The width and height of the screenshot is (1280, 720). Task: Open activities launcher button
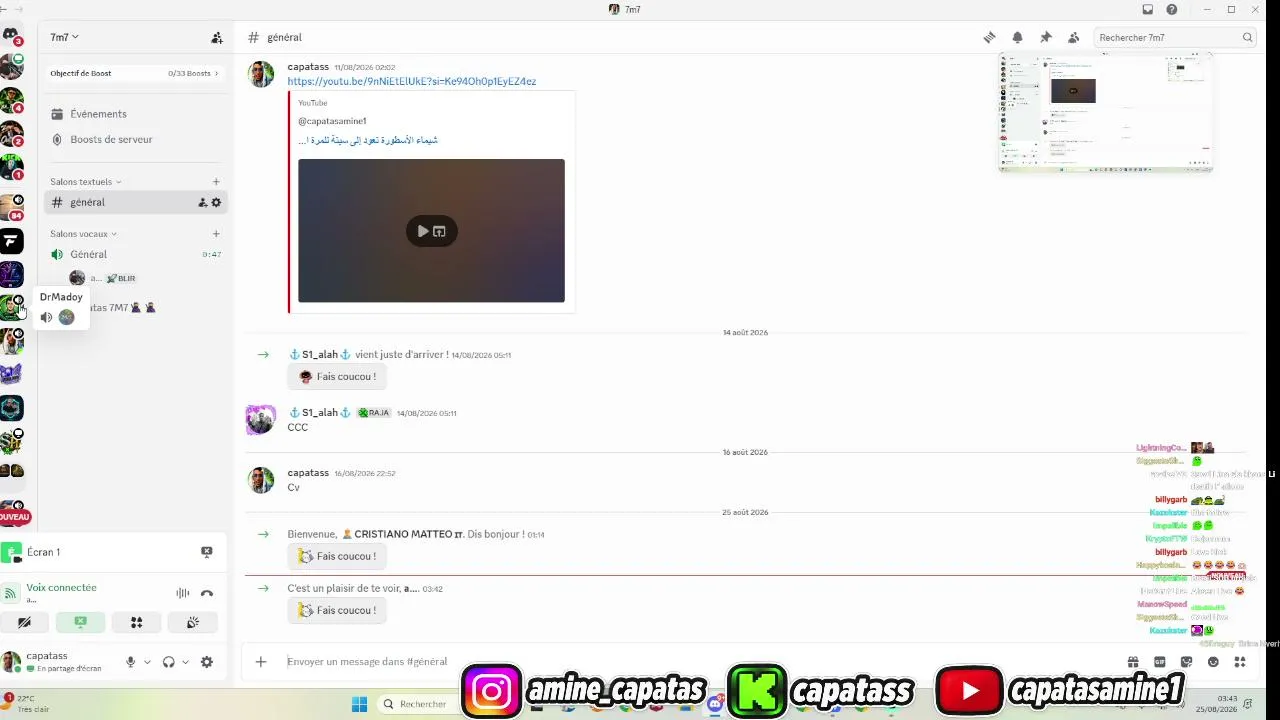(137, 622)
